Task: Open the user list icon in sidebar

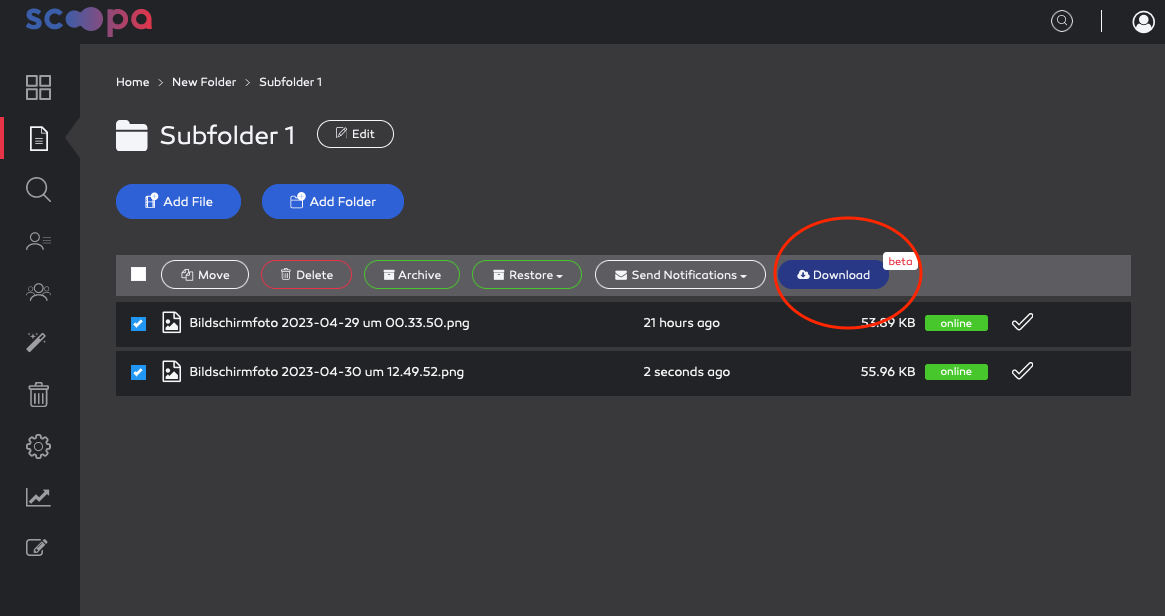Action: [39, 241]
